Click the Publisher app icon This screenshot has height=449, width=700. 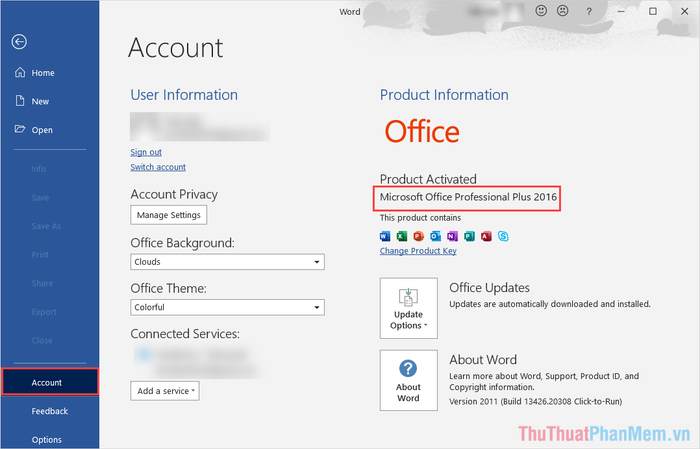(470, 236)
